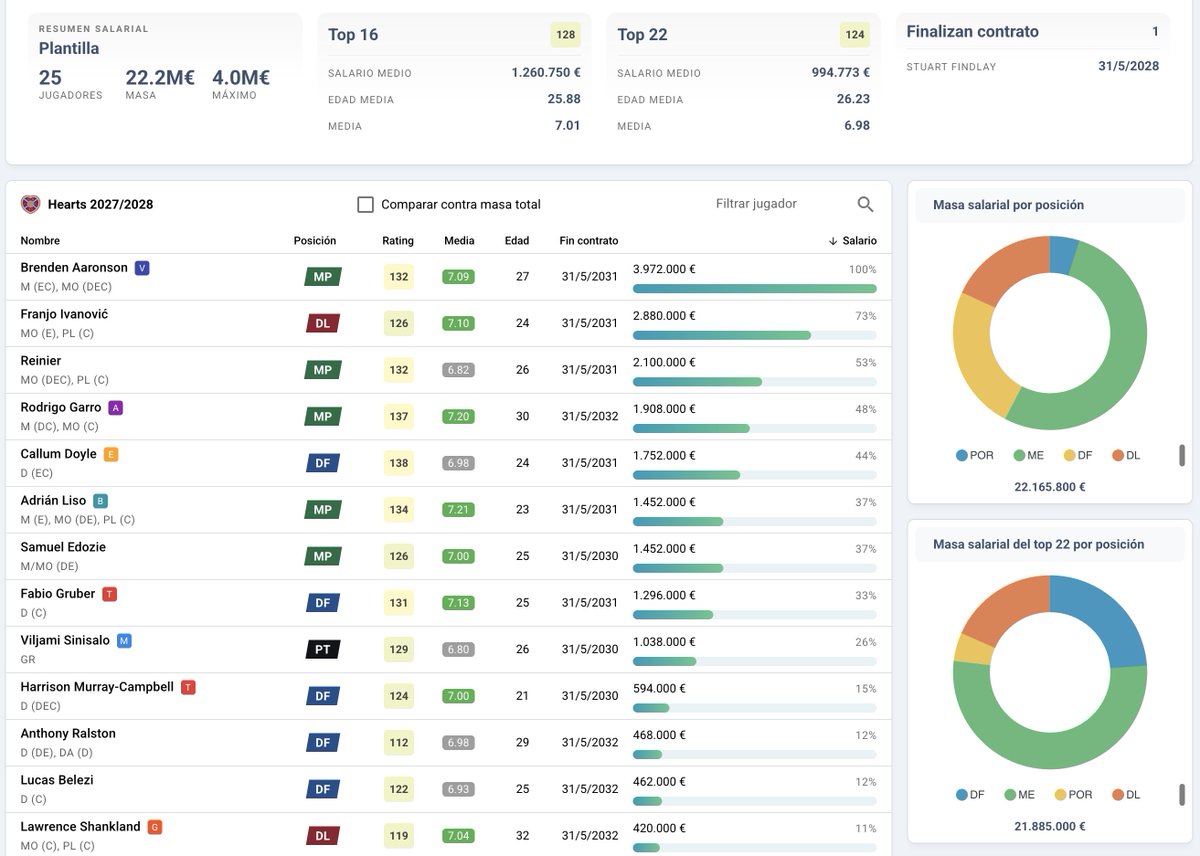This screenshot has height=856, width=1200.
Task: Sort table by Rating column
Action: (x=398, y=241)
